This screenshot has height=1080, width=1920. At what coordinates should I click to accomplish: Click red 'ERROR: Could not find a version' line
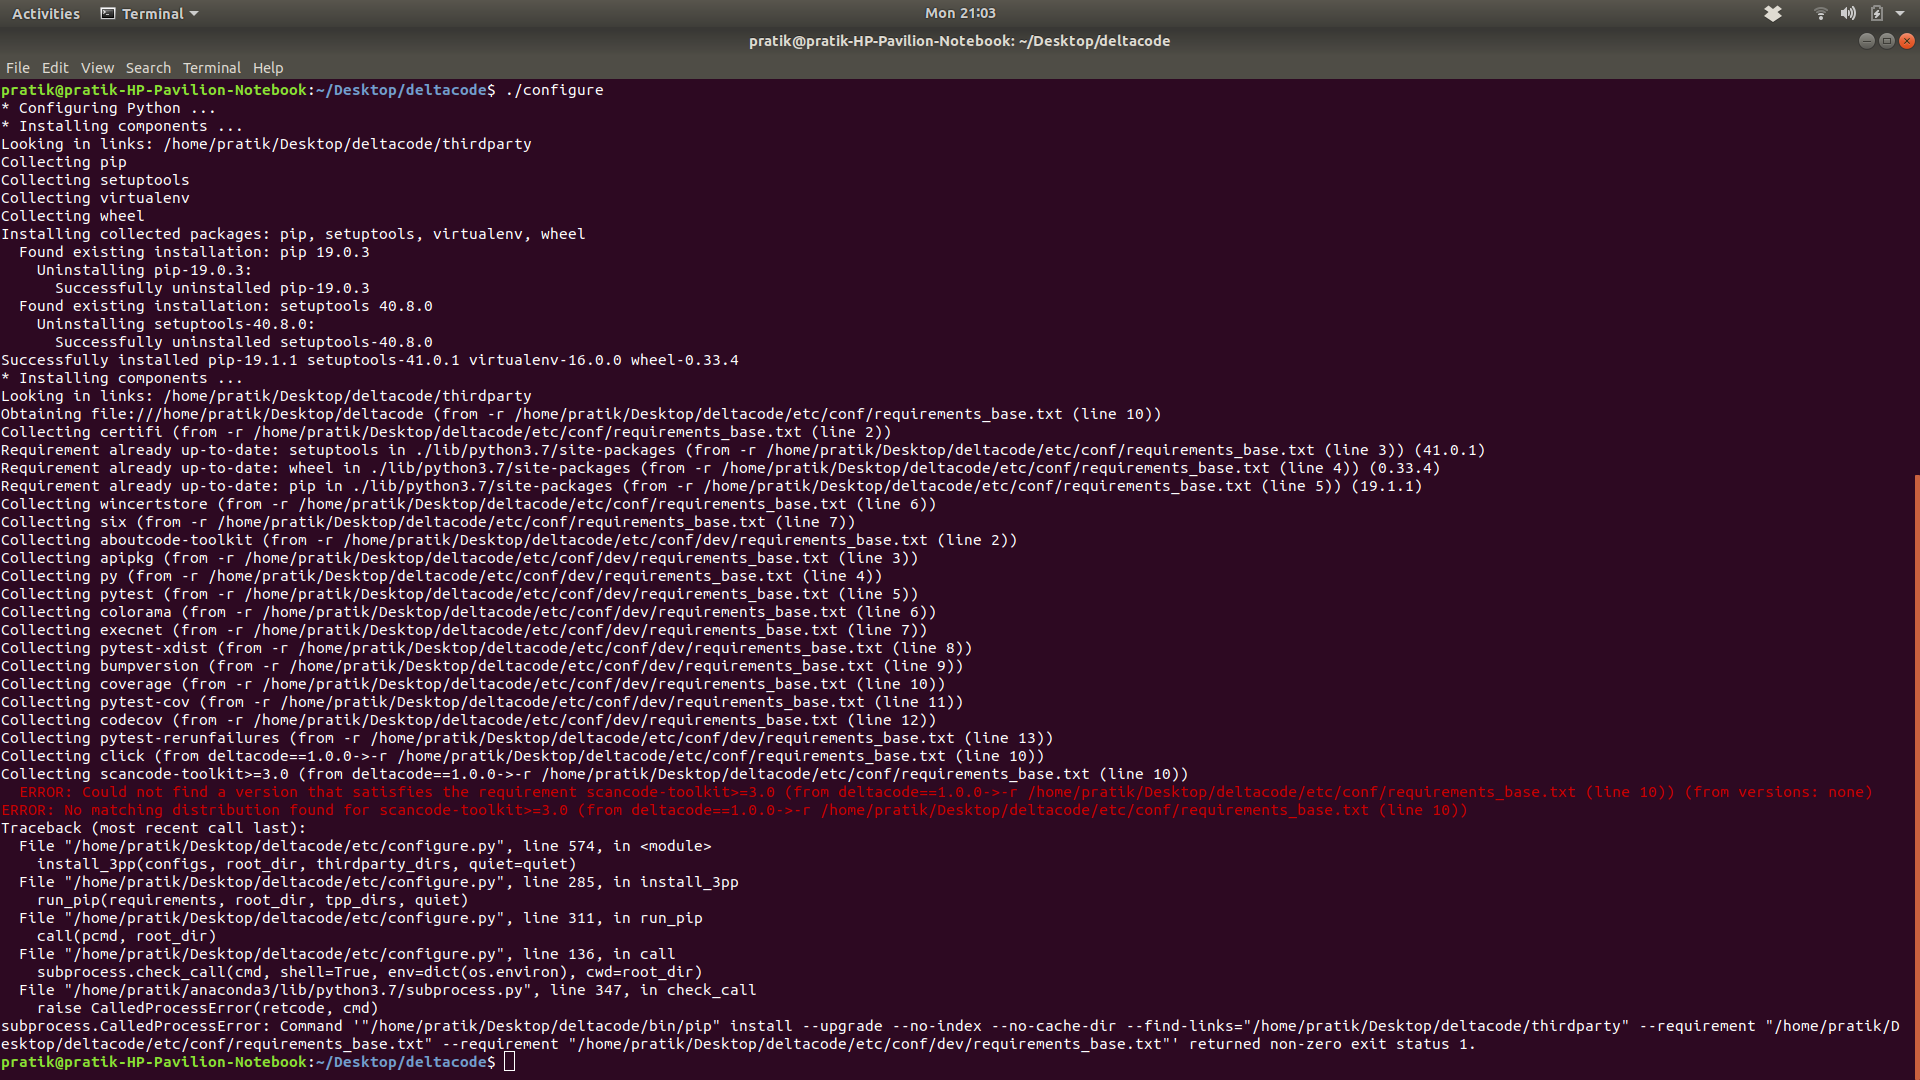click(x=946, y=792)
